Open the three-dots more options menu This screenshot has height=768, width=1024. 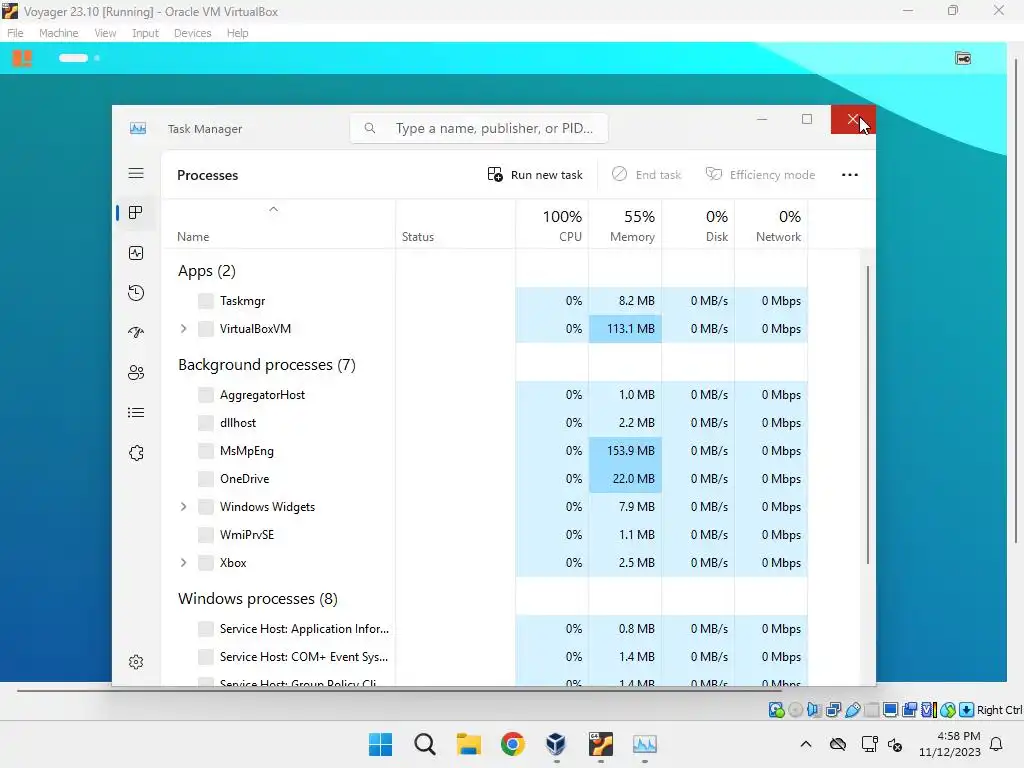850,174
